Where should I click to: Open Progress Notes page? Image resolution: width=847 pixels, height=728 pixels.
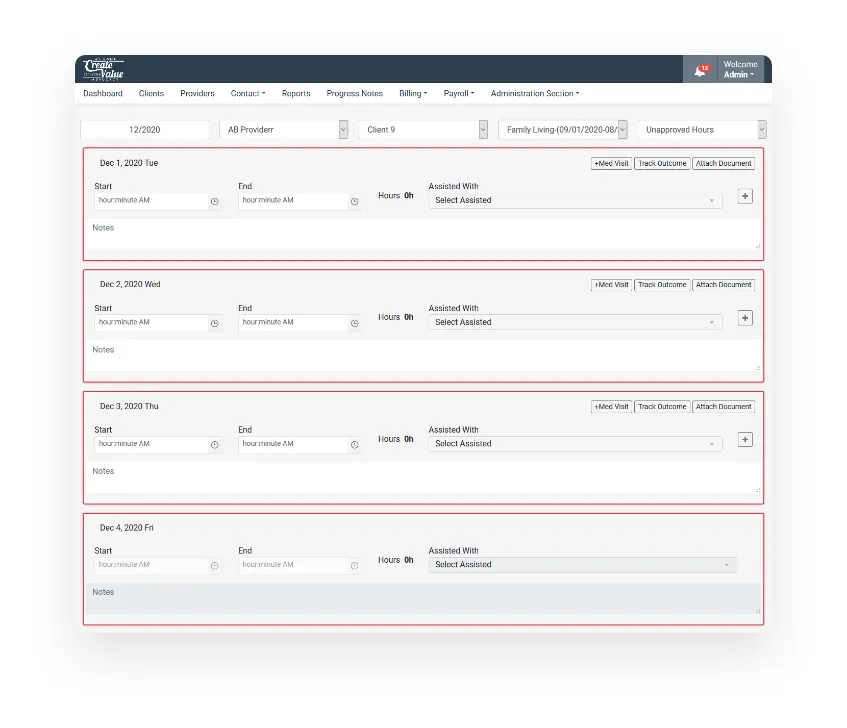click(354, 93)
